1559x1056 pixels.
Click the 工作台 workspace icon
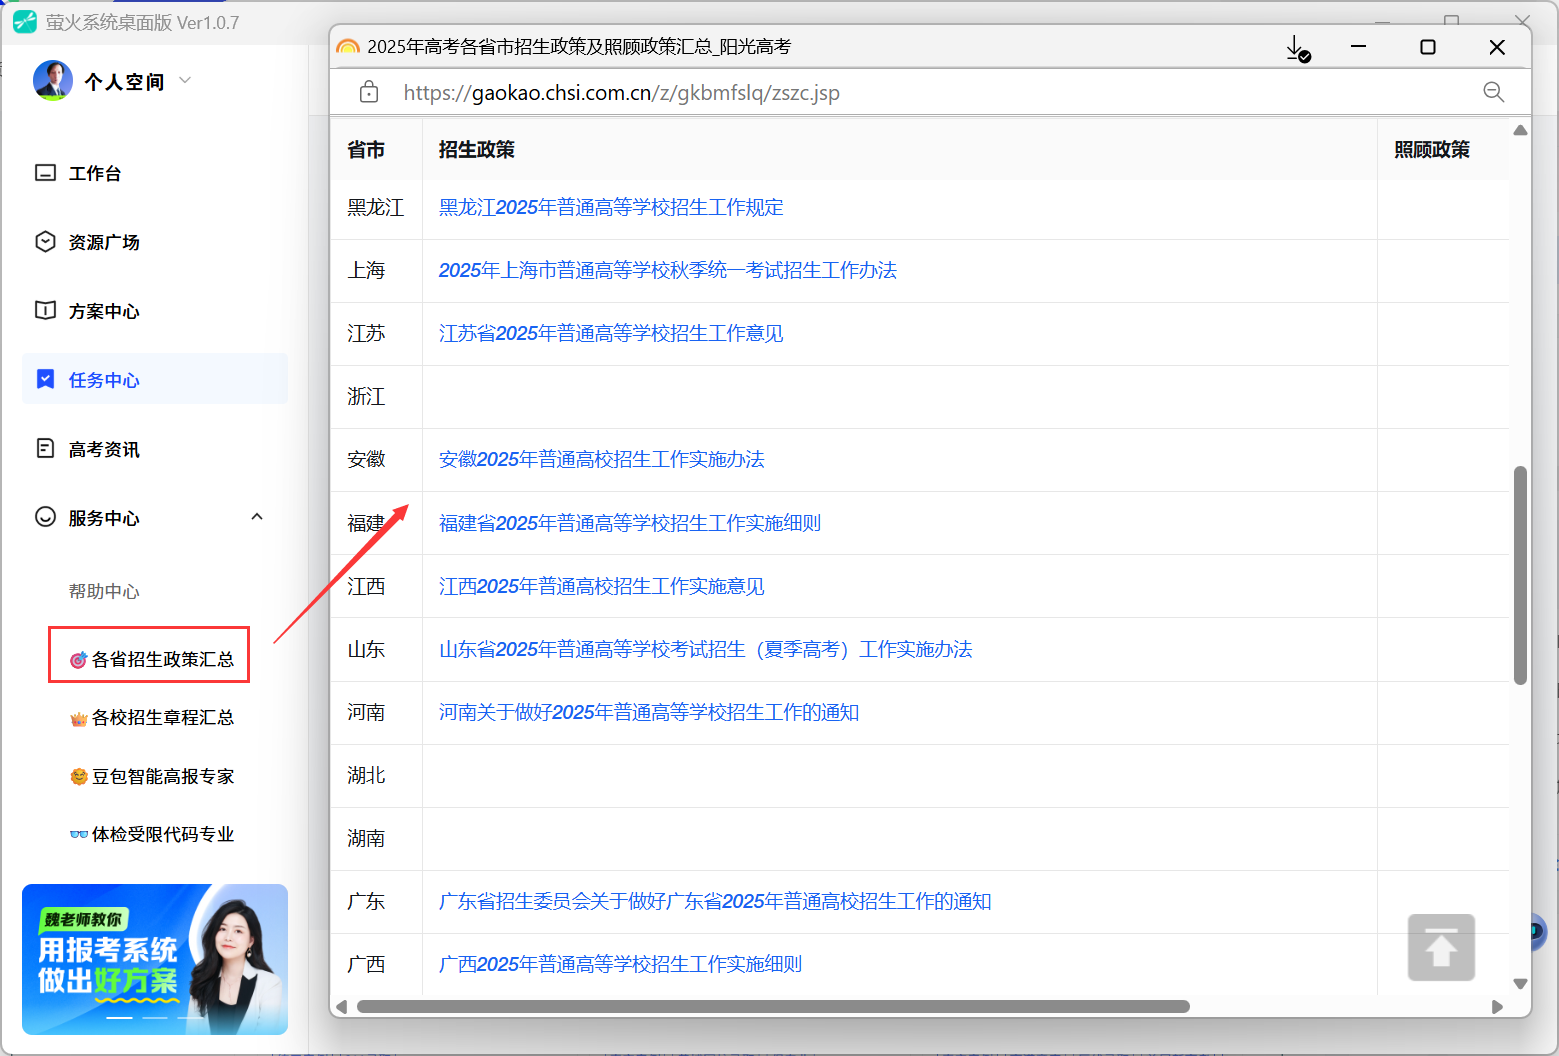click(45, 172)
